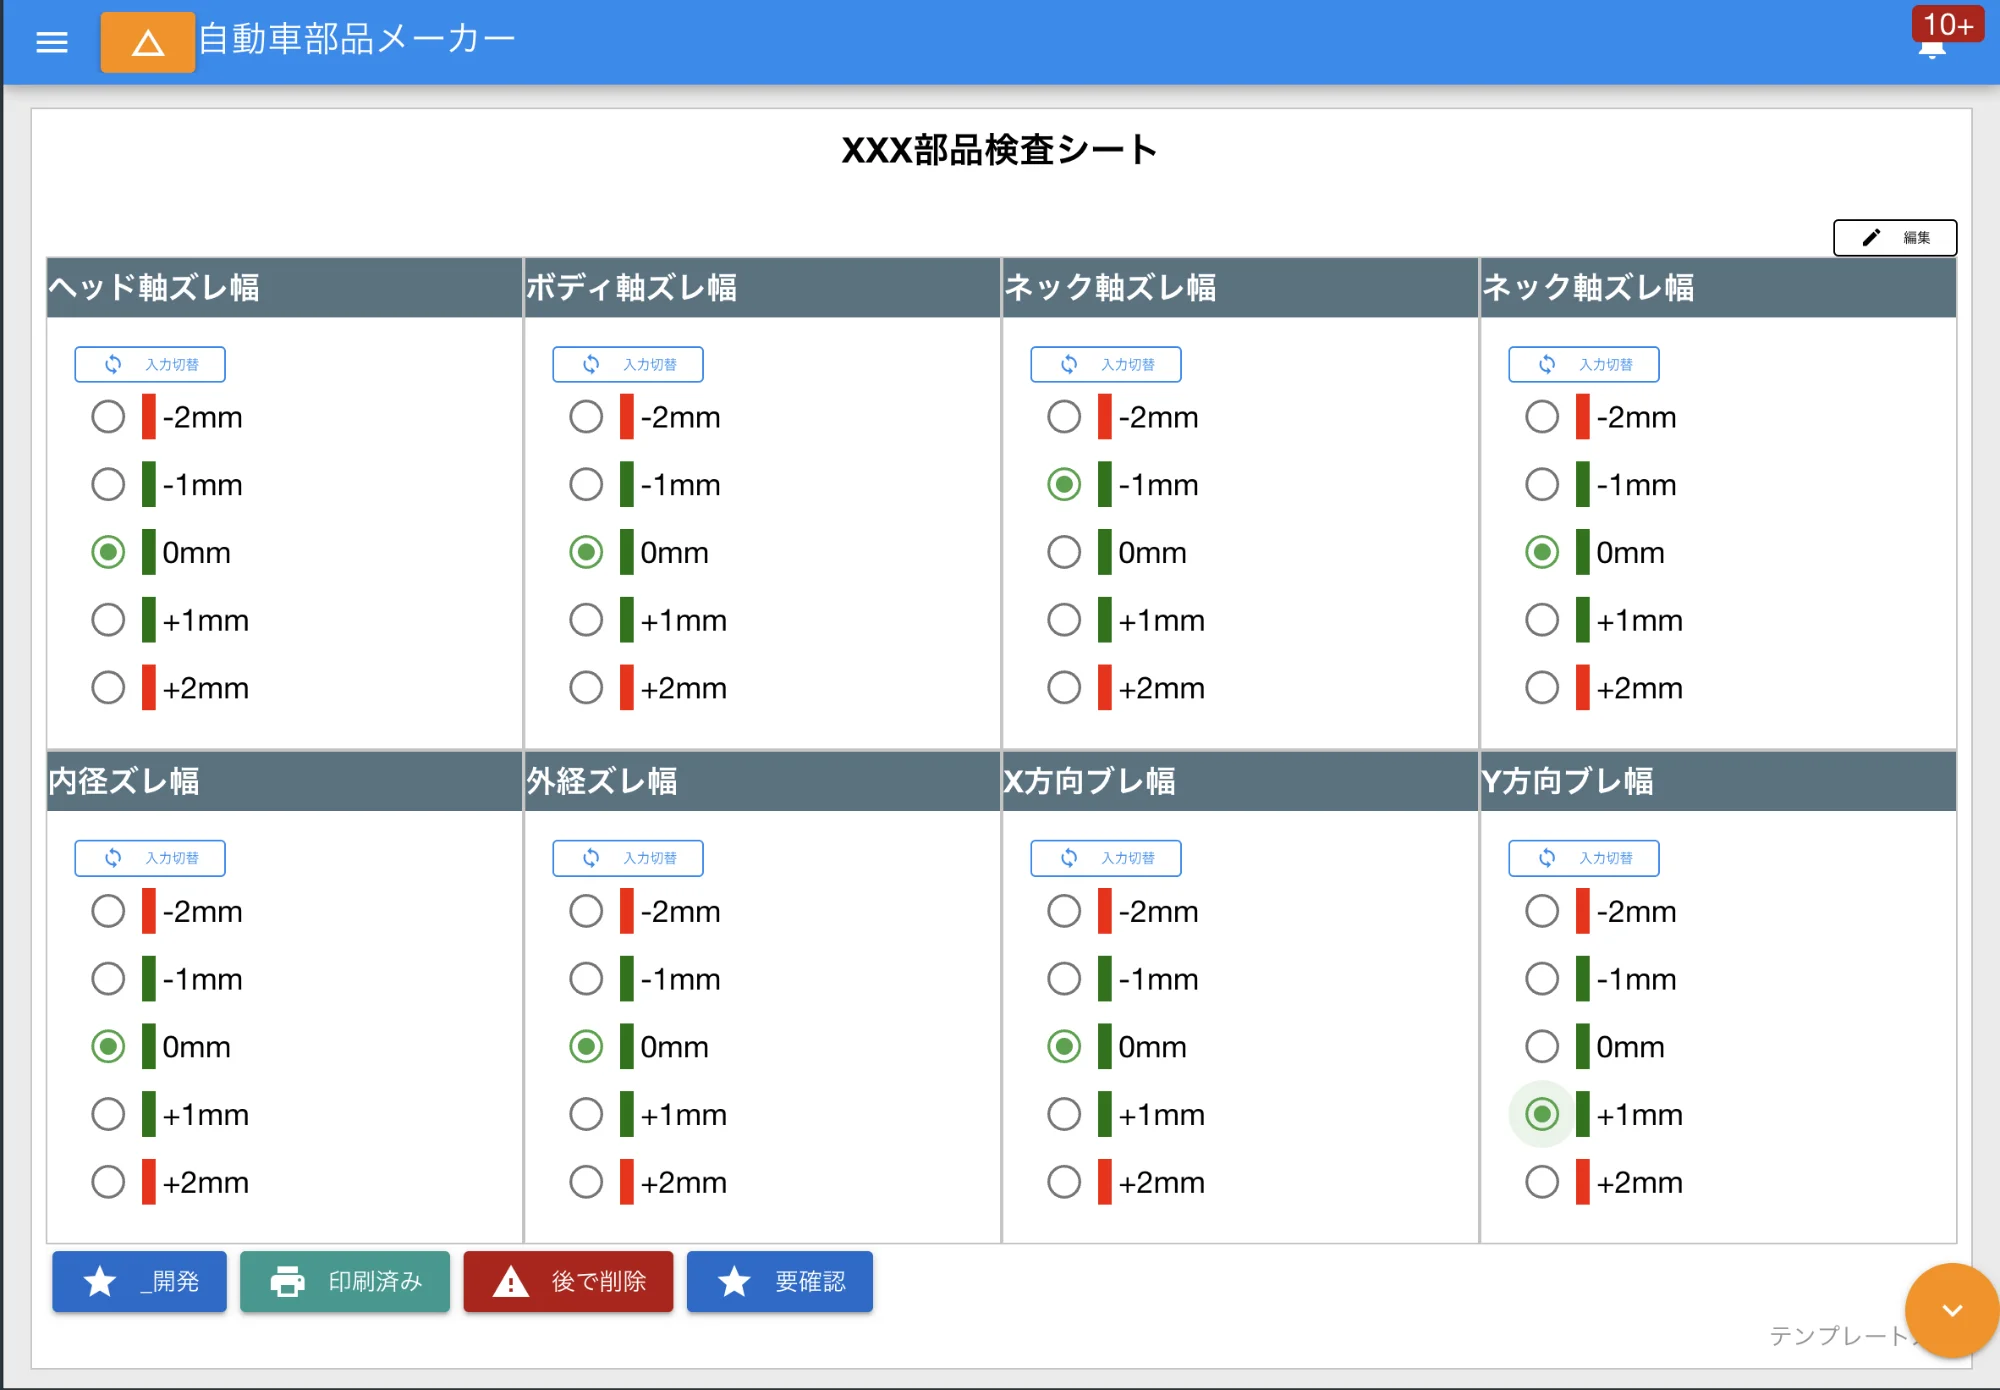The width and height of the screenshot is (2000, 1390).
Task: Click the star icon on the _開発 button
Action: [99, 1281]
